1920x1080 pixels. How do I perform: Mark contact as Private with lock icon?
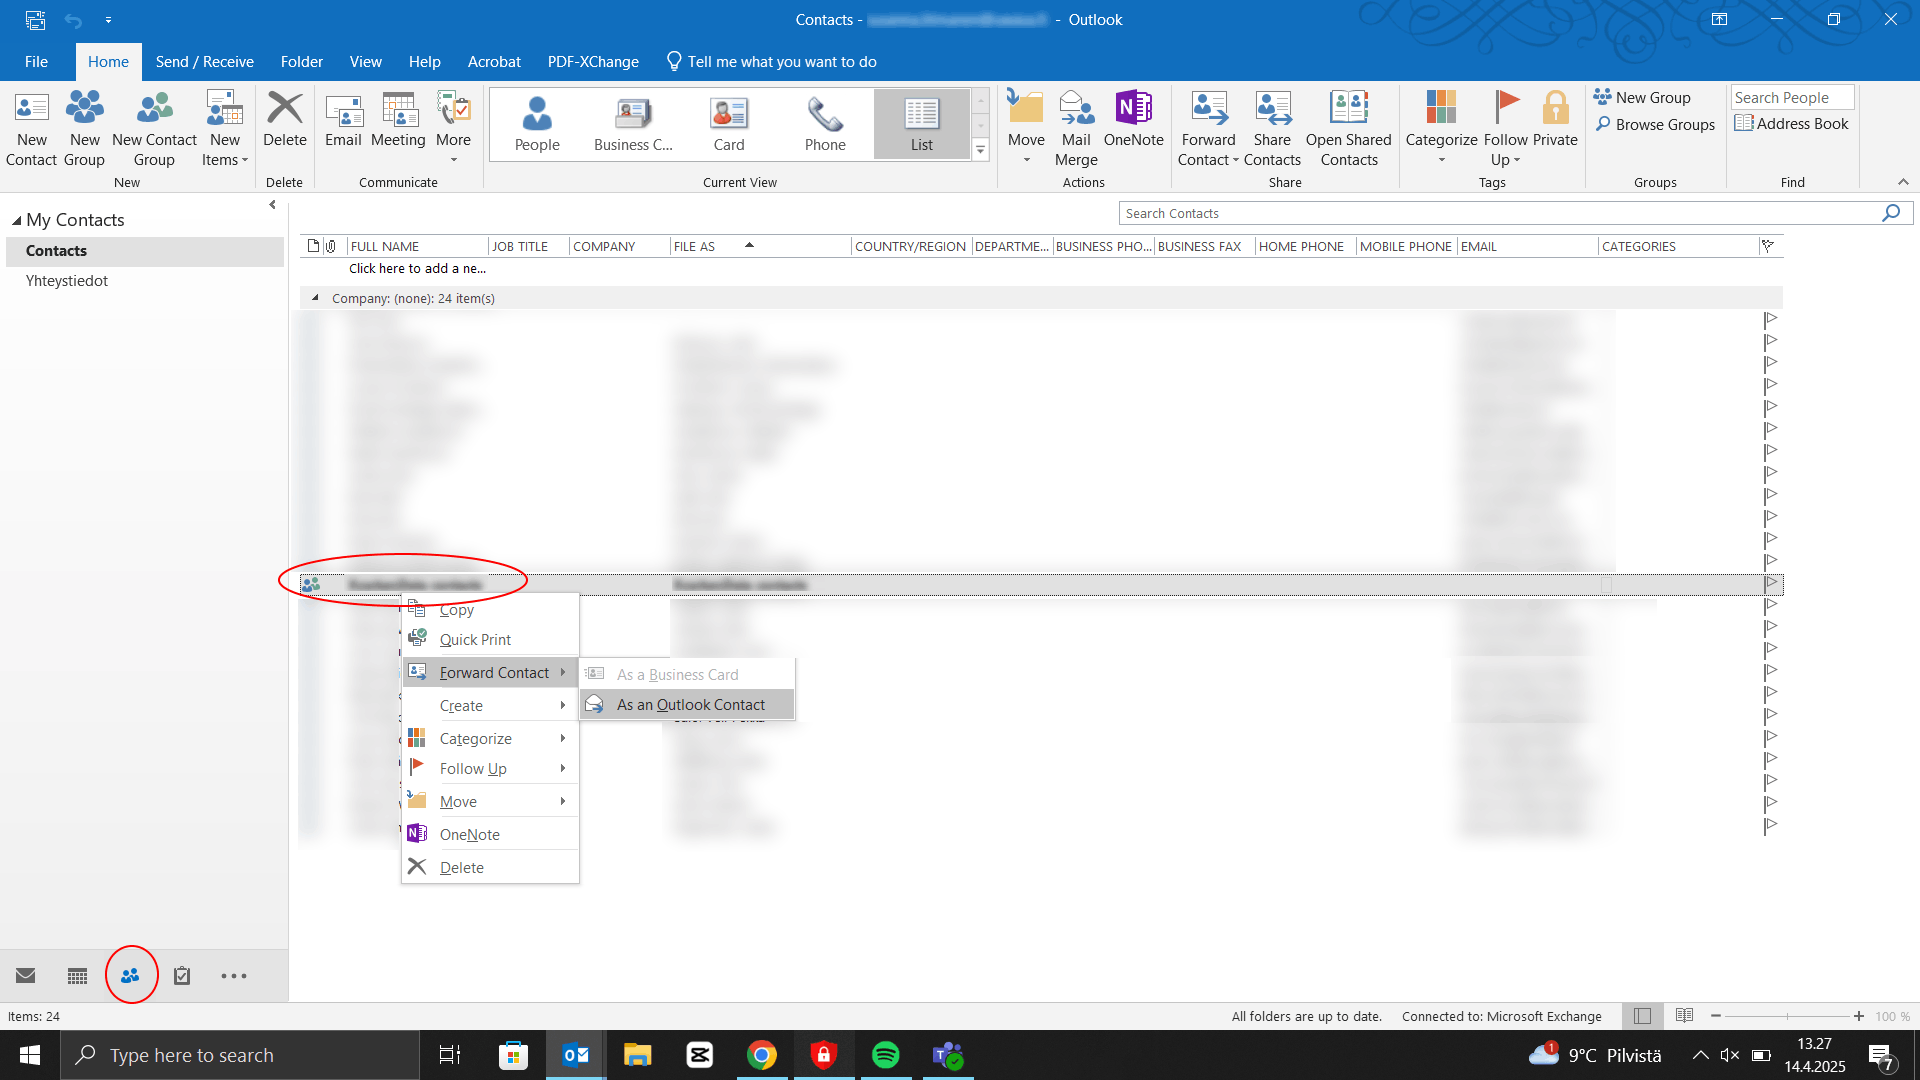coord(1555,120)
